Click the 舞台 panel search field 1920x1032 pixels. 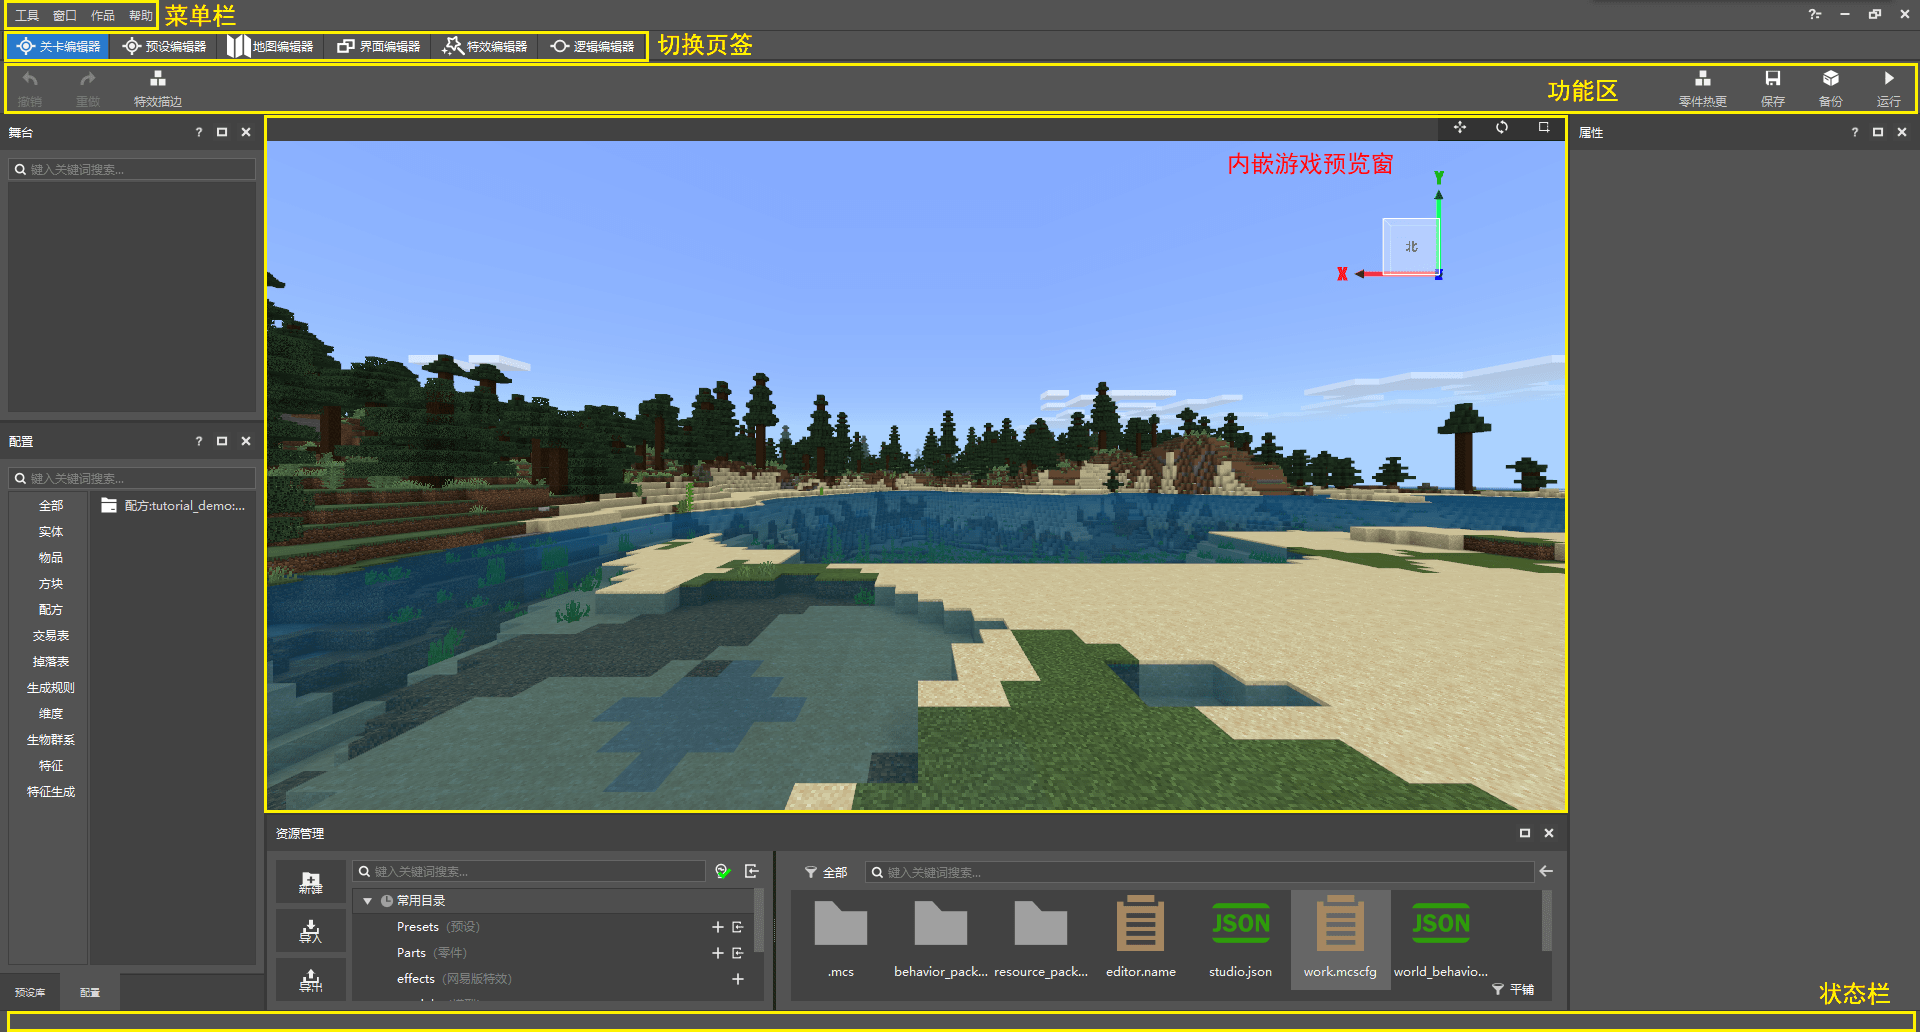(x=132, y=170)
